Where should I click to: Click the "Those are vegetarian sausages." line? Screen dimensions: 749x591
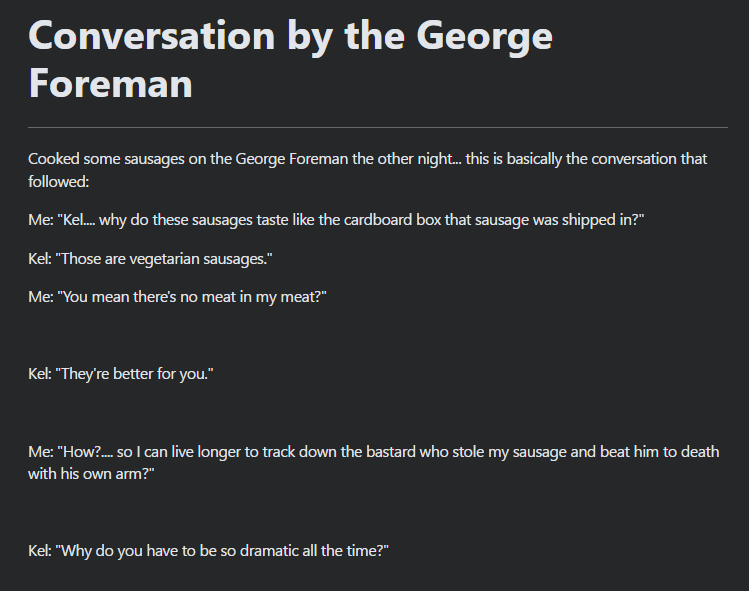151,259
